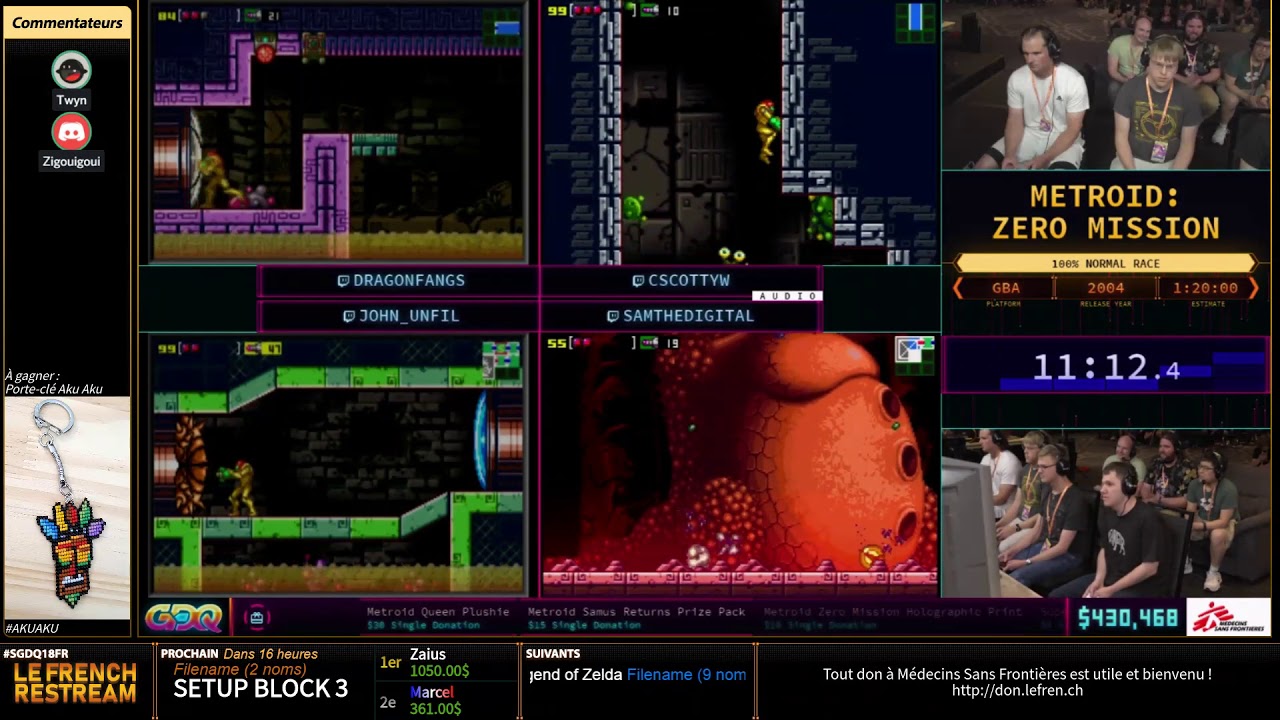Click the SUIVANTS heading
This screenshot has width=1280, height=720.
[x=553, y=654]
